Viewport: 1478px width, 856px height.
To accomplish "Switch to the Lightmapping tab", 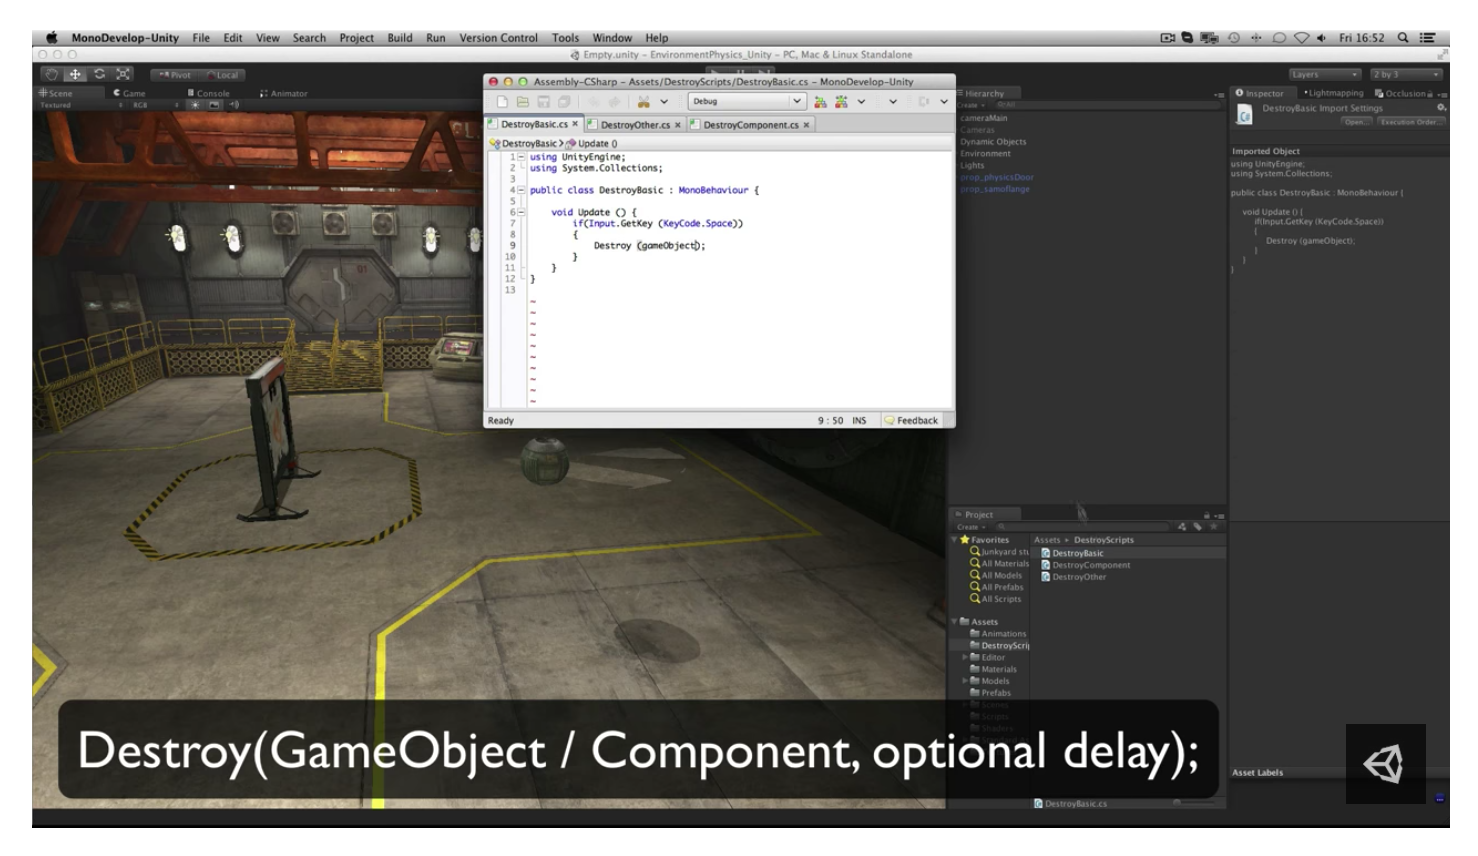I will 1334,93.
